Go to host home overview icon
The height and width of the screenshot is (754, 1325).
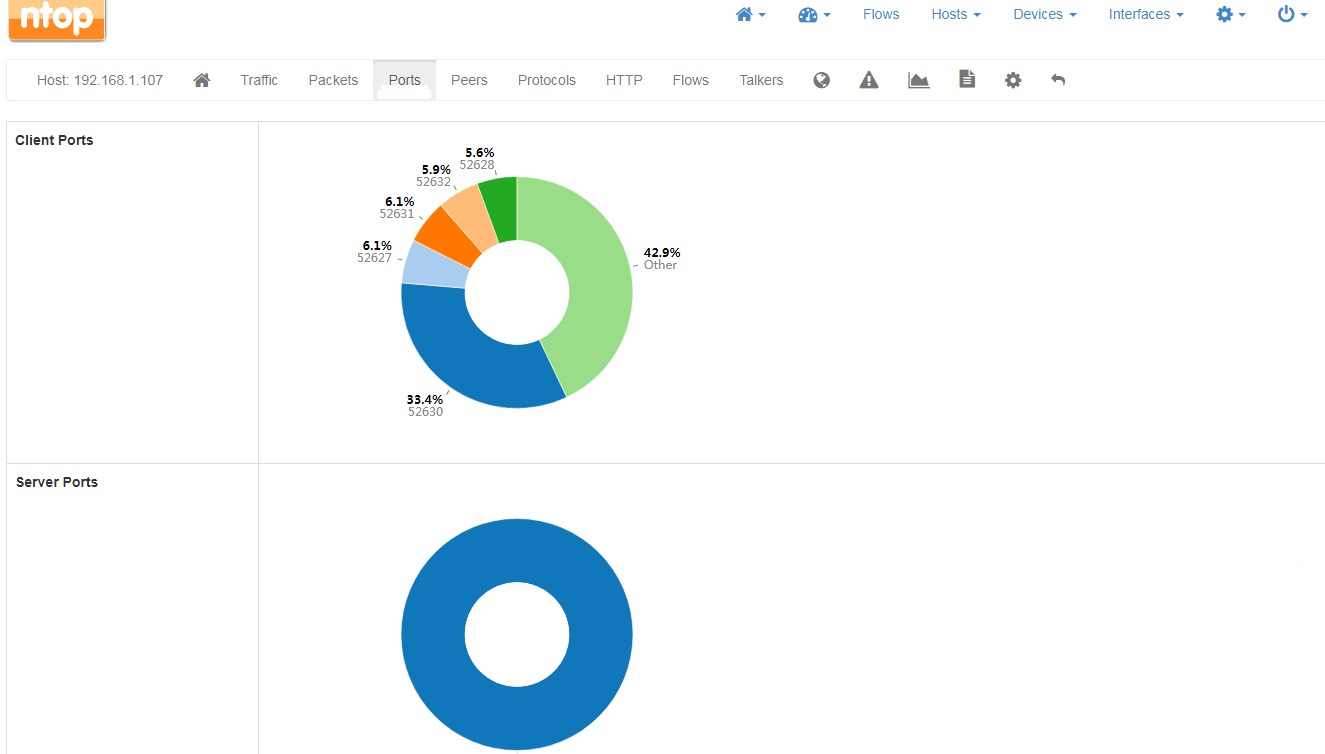(202, 80)
